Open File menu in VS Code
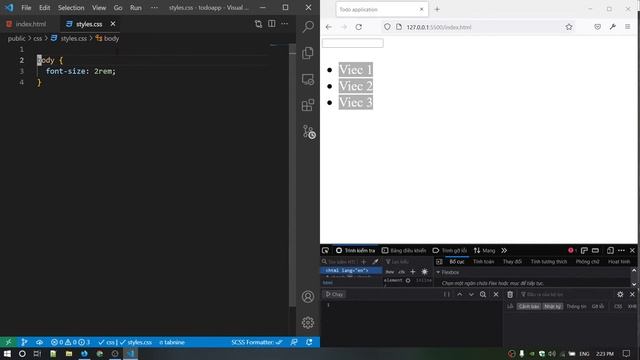Screen dimensions: 640x360 [x=26, y=8]
